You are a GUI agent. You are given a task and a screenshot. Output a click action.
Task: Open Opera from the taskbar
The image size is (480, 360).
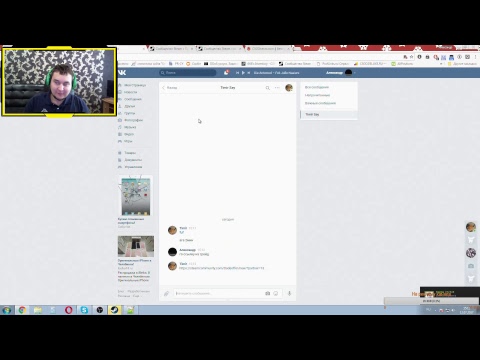69,310
